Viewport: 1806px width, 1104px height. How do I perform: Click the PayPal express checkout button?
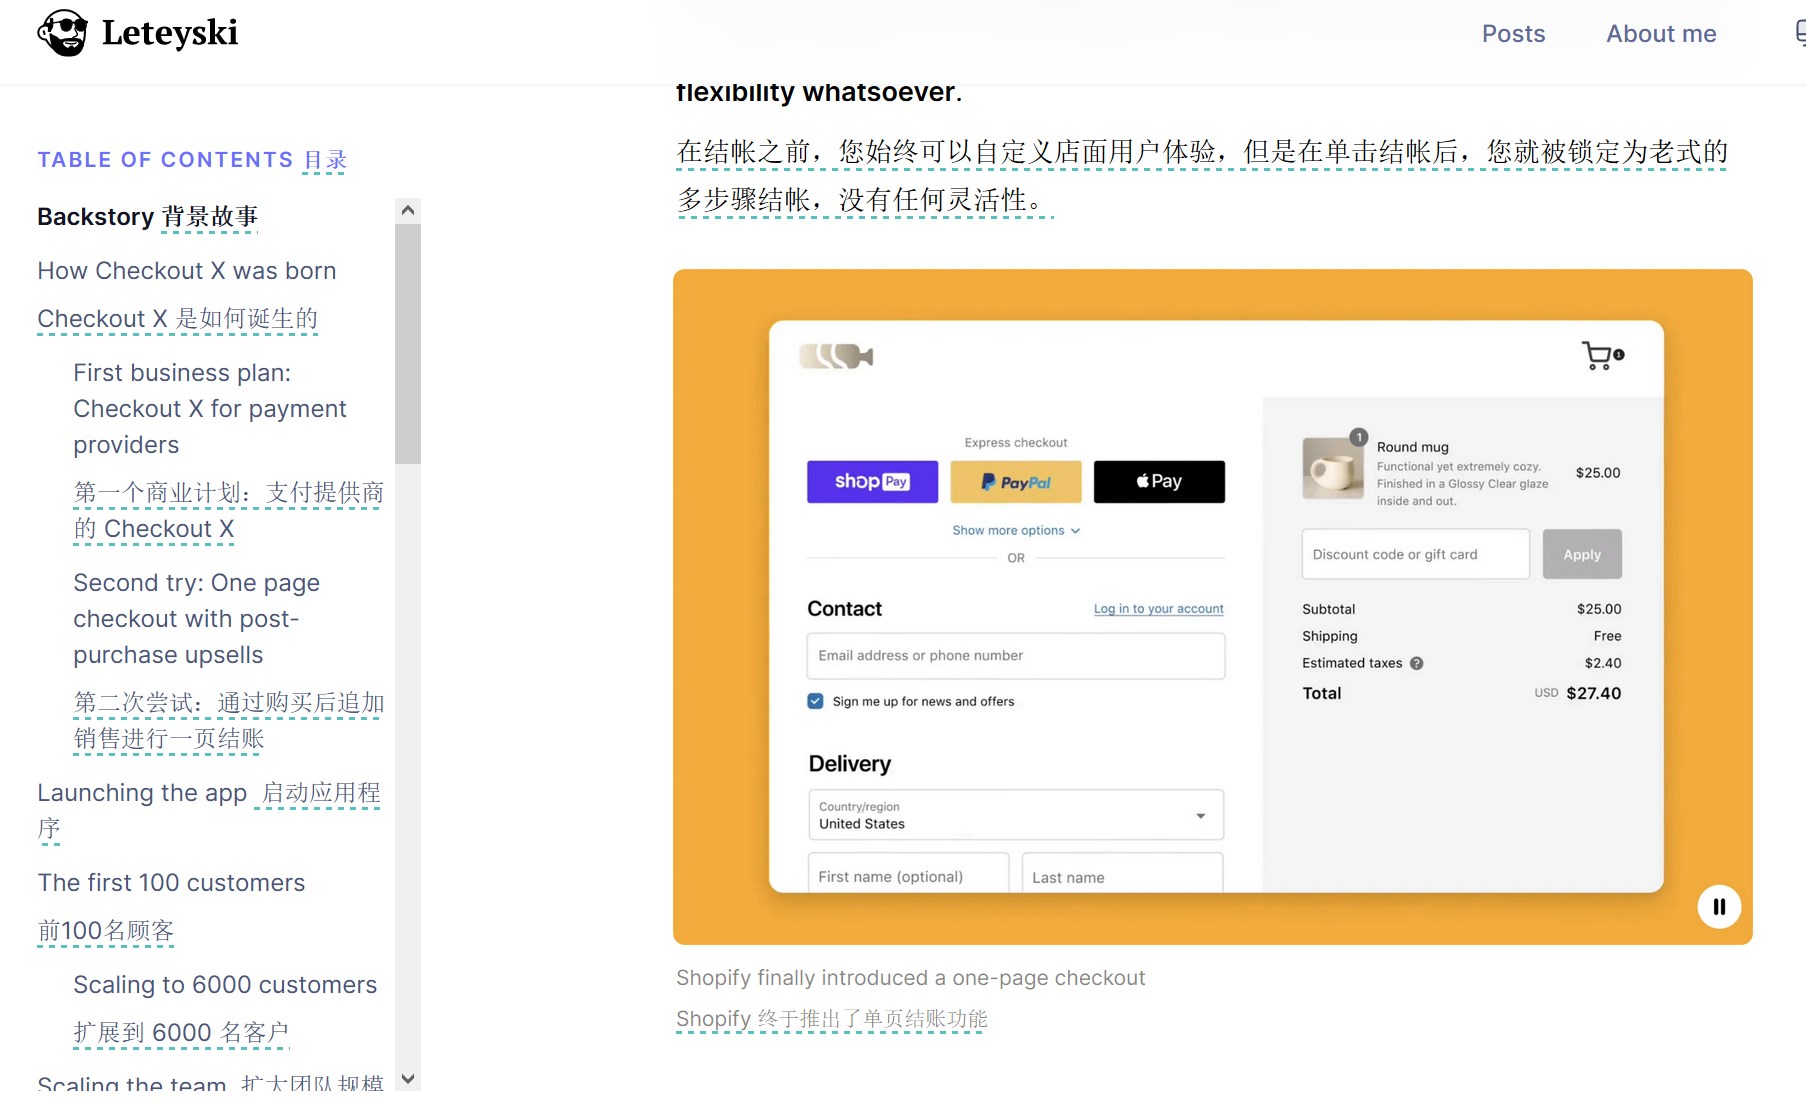1015,482
